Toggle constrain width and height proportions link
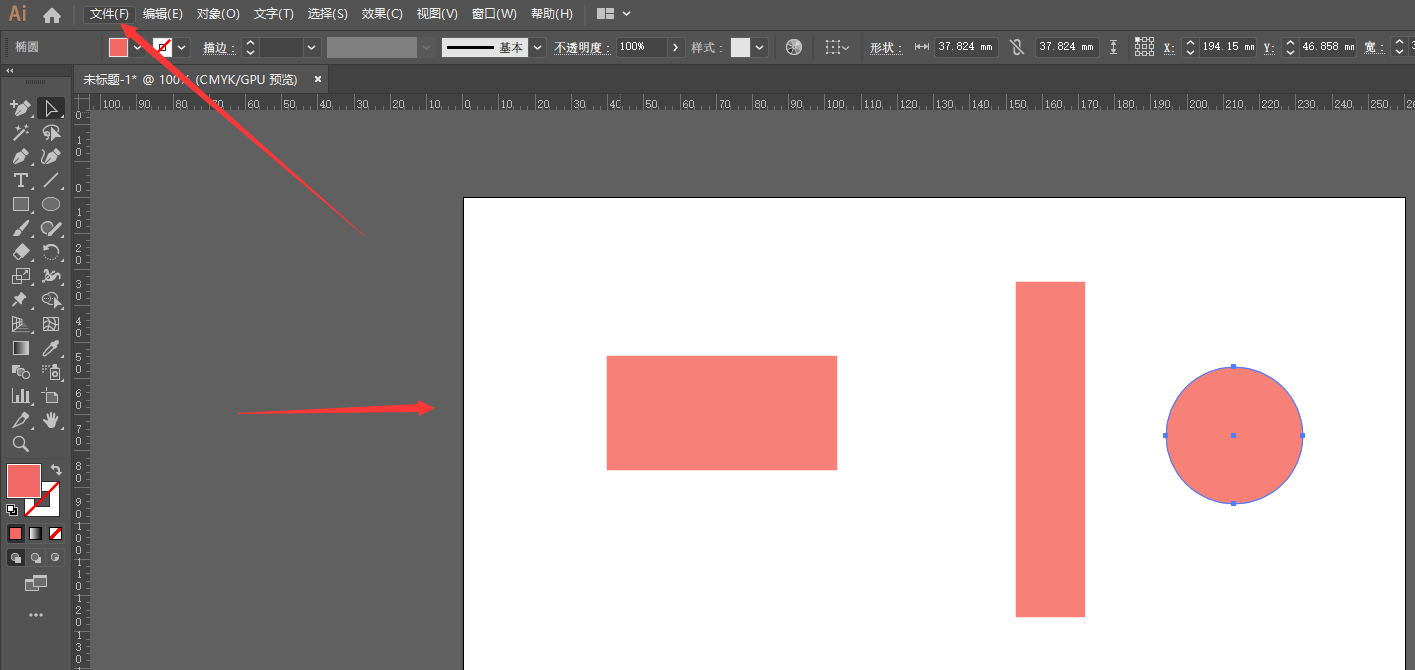This screenshot has width=1415, height=670. coord(1017,47)
